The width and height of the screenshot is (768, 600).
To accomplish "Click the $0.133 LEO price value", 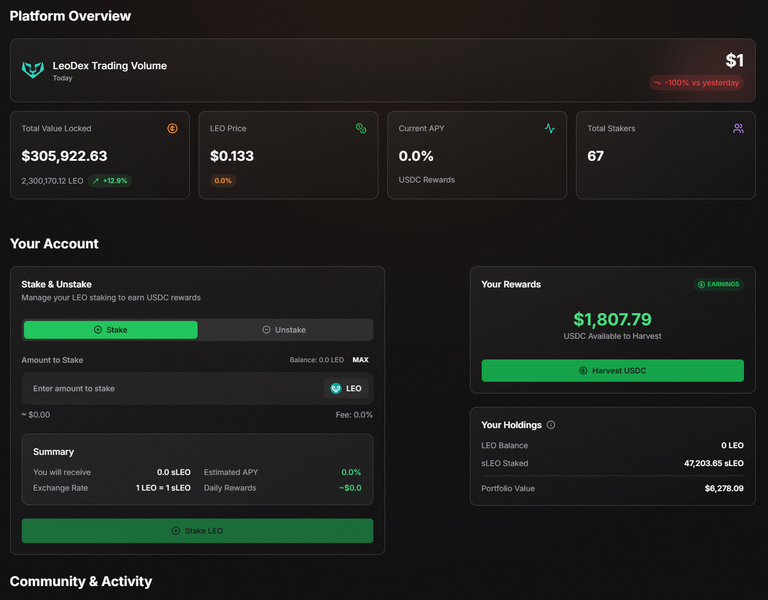I will tap(232, 156).
